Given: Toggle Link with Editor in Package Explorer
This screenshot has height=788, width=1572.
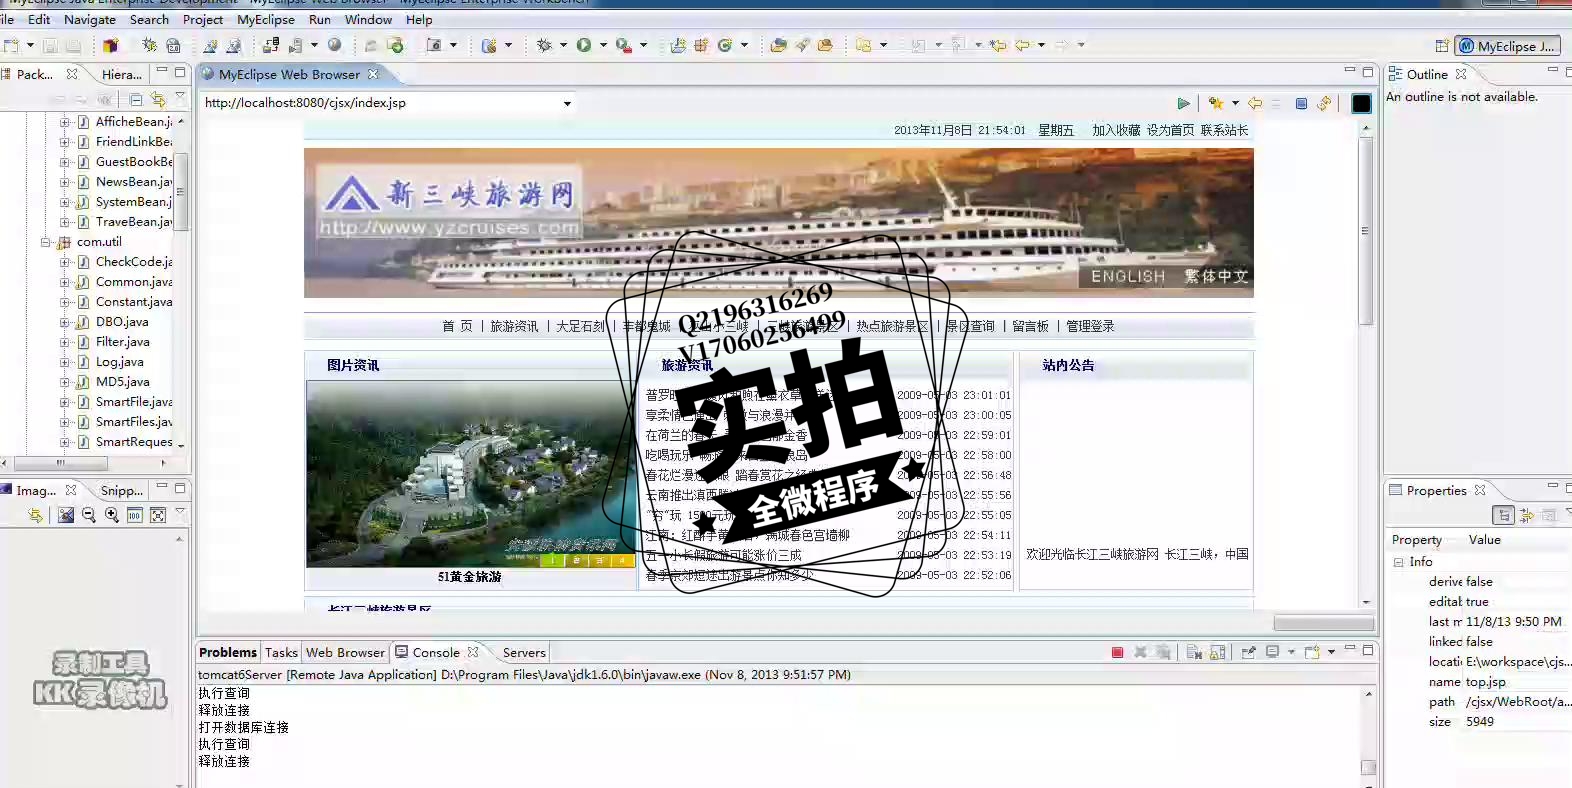Looking at the screenshot, I should (158, 99).
